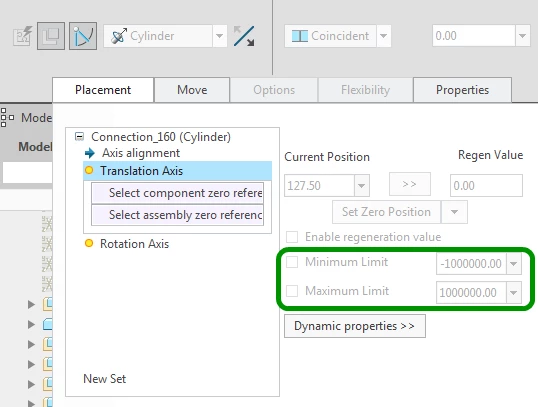
Task: Click the convert constraints to mechanism icon
Action: pyautogui.click(x=22, y=36)
